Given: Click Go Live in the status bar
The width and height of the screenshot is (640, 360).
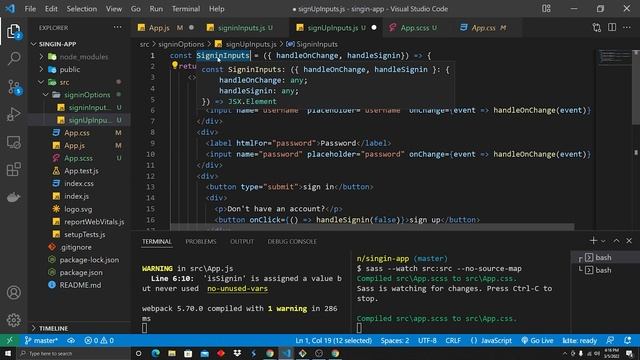Looking at the screenshot, I should tap(537, 340).
